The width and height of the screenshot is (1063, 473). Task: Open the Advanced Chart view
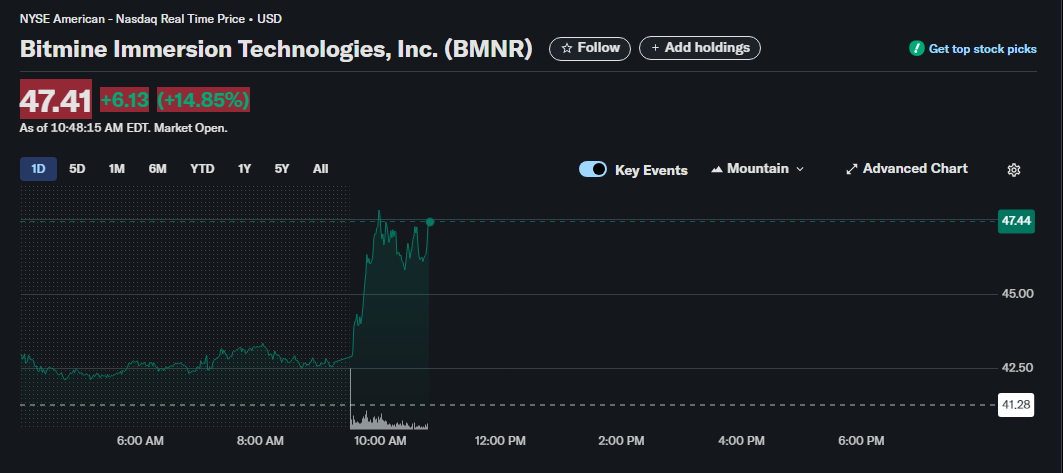coord(906,169)
